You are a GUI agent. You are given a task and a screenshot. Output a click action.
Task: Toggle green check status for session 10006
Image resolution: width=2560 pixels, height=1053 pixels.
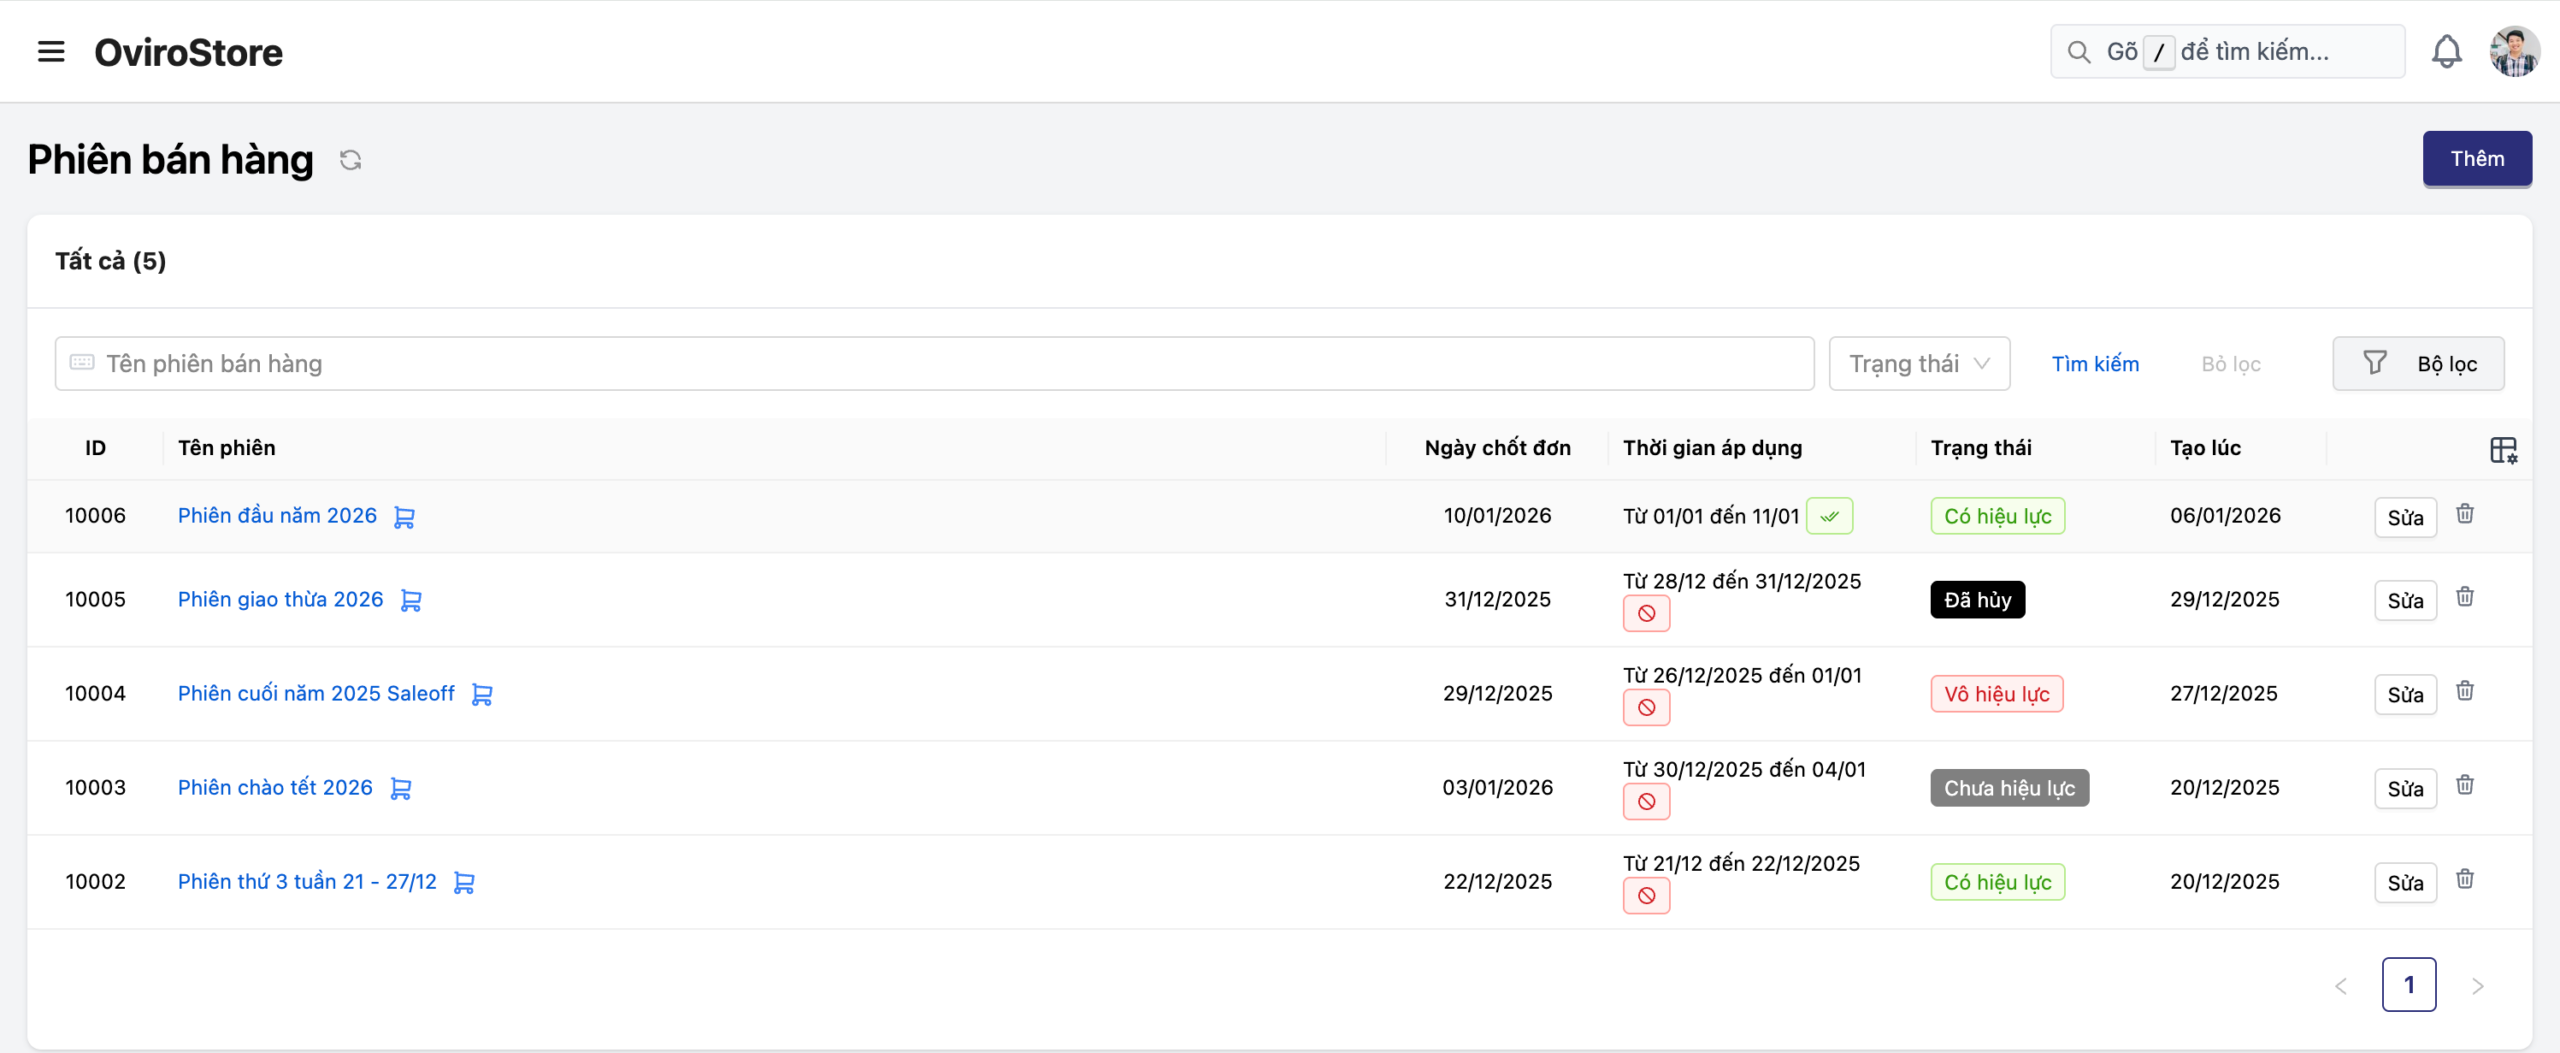click(x=1829, y=517)
